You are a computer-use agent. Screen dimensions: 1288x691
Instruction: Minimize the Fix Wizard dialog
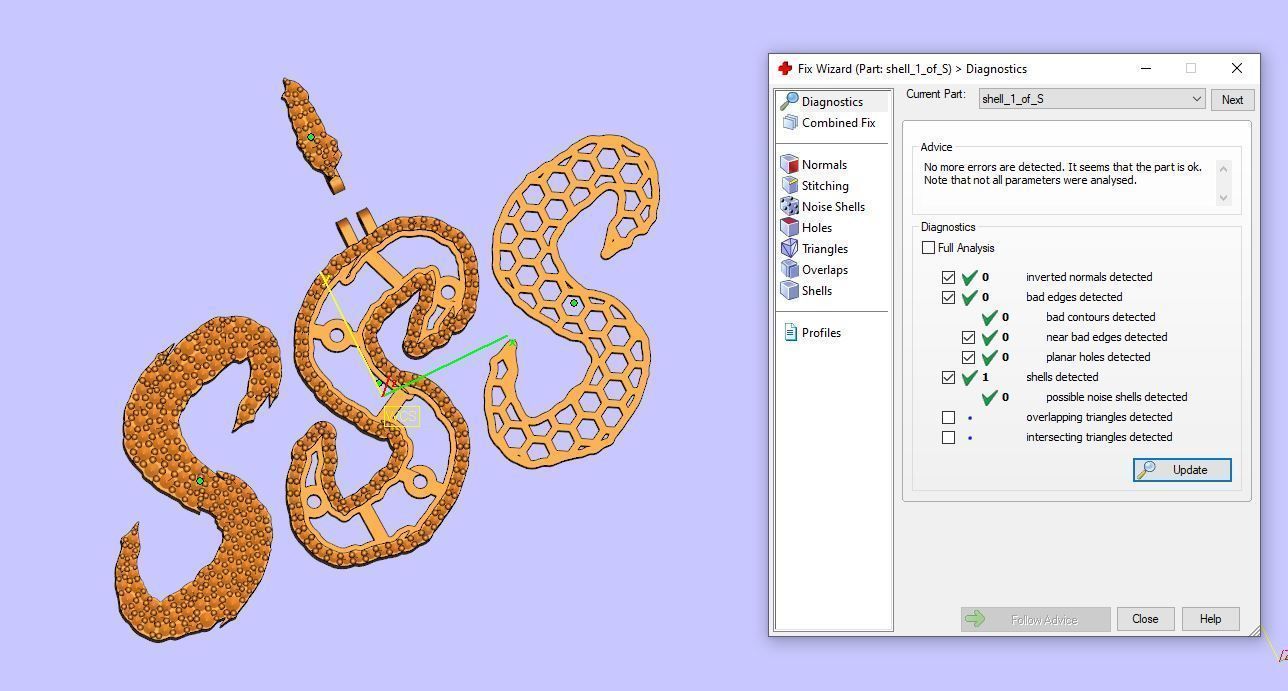pyautogui.click(x=1146, y=68)
